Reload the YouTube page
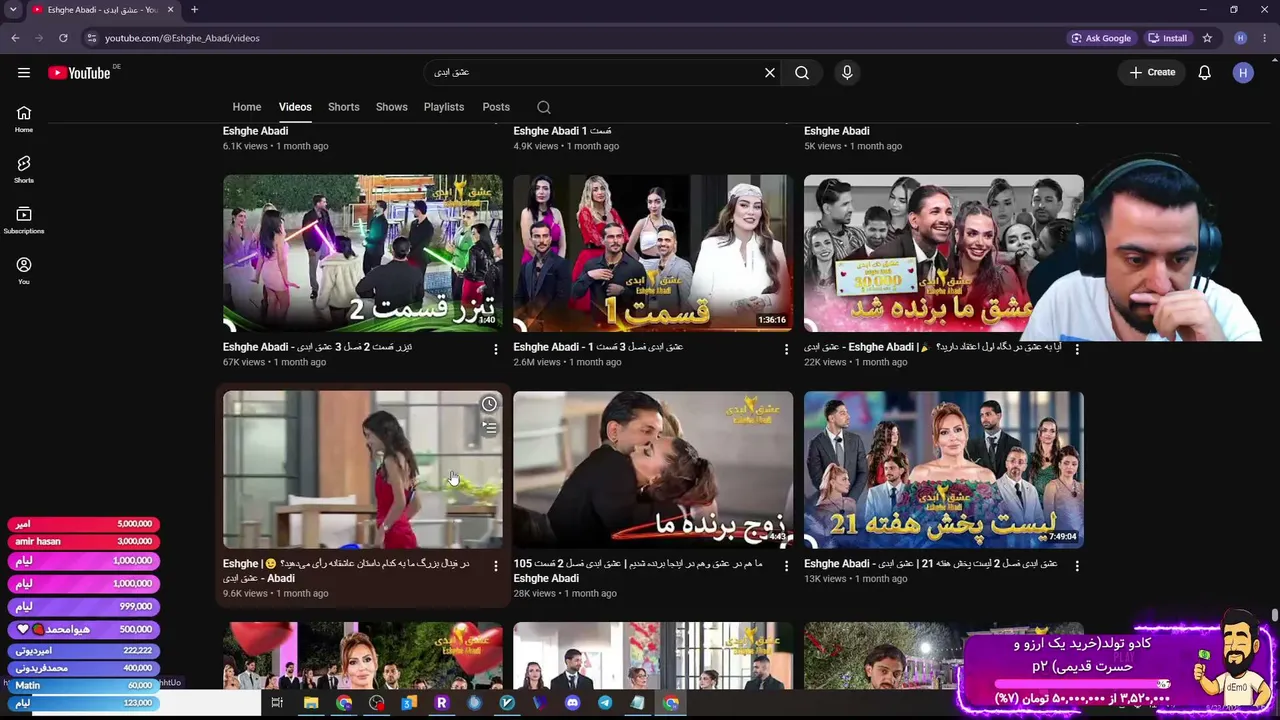The image size is (1280, 720). pyautogui.click(x=63, y=38)
